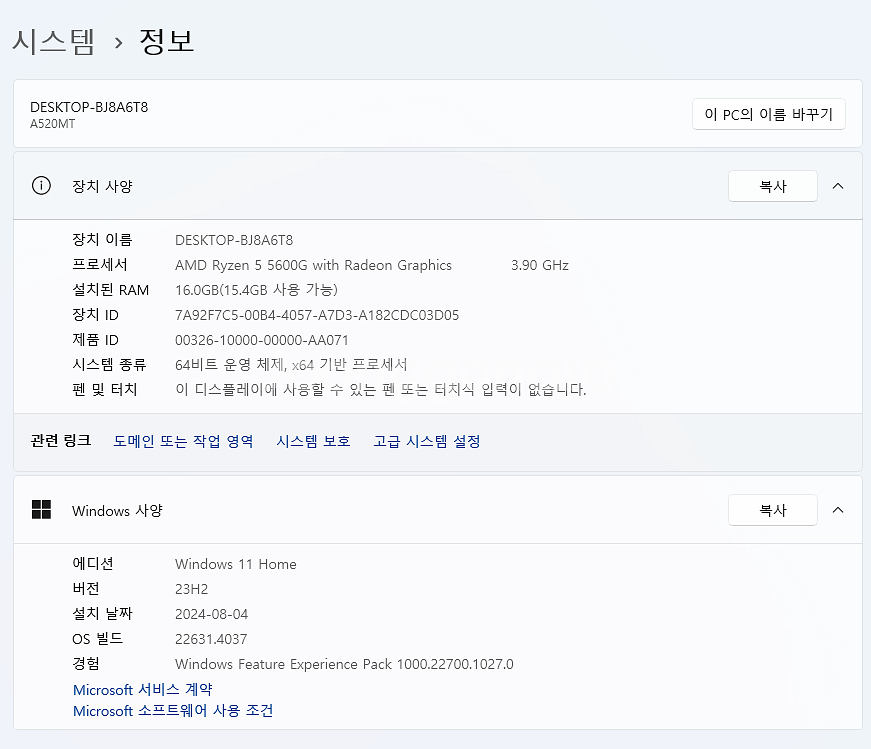Click the 설치된 RAM label
Image resolution: width=871 pixels, height=749 pixels.
pyautogui.click(x=111, y=290)
